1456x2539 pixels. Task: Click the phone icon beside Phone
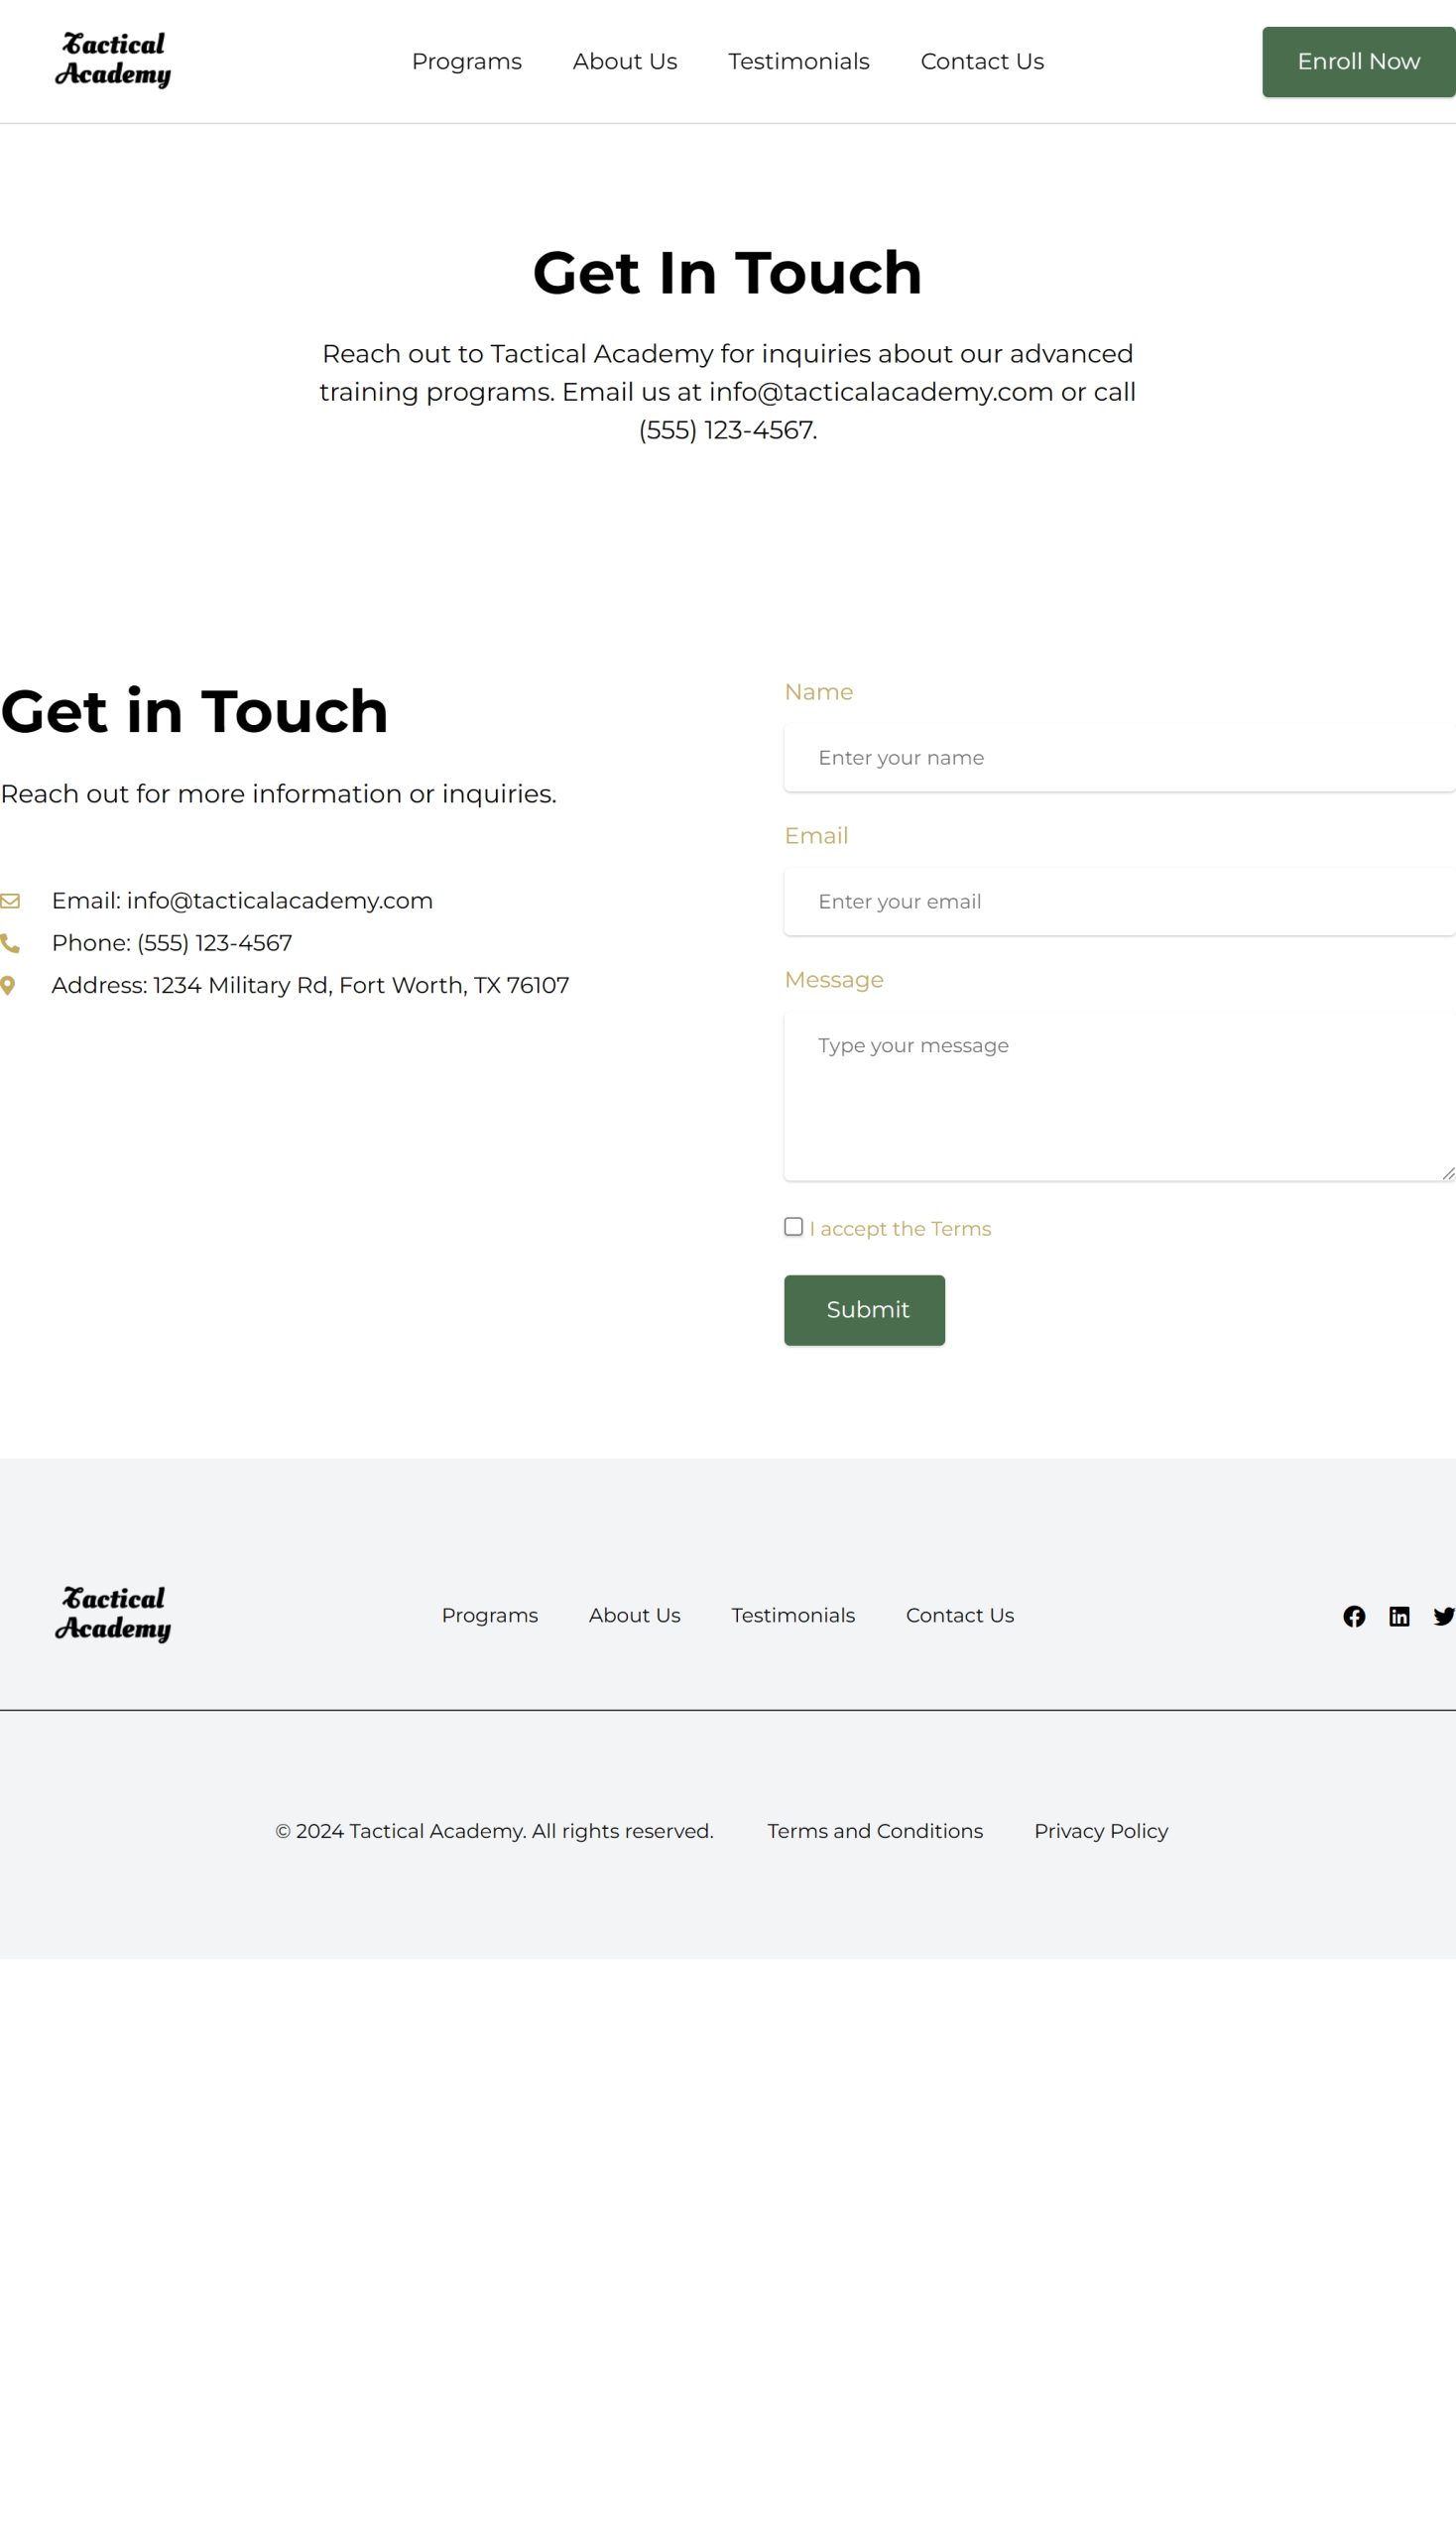(x=10, y=943)
